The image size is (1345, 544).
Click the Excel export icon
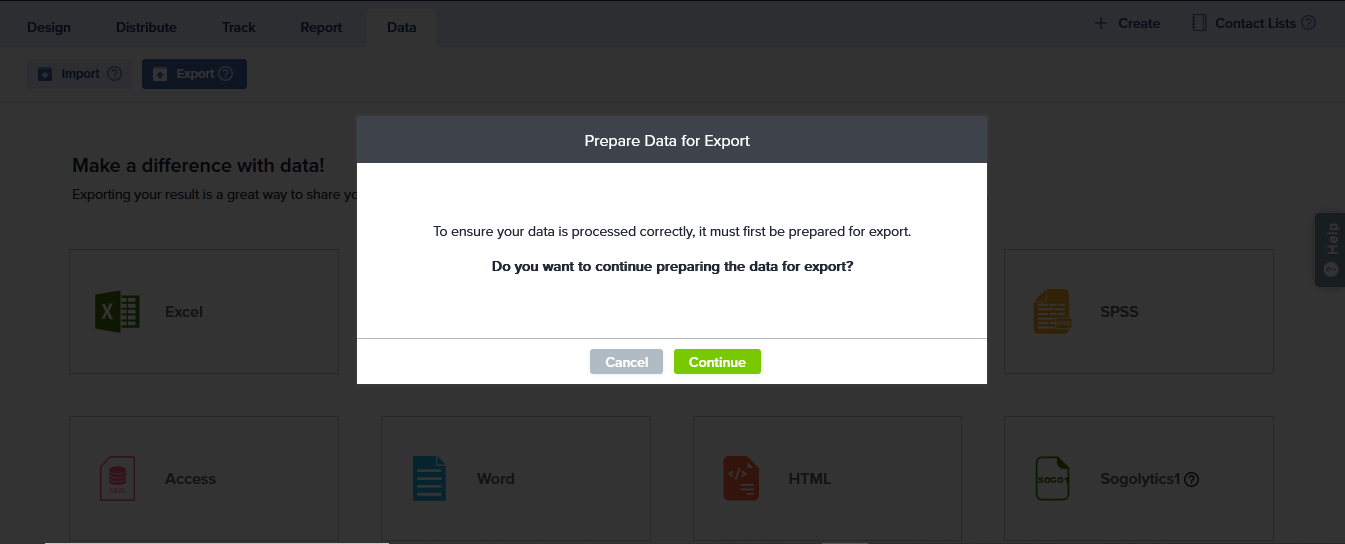(x=117, y=312)
